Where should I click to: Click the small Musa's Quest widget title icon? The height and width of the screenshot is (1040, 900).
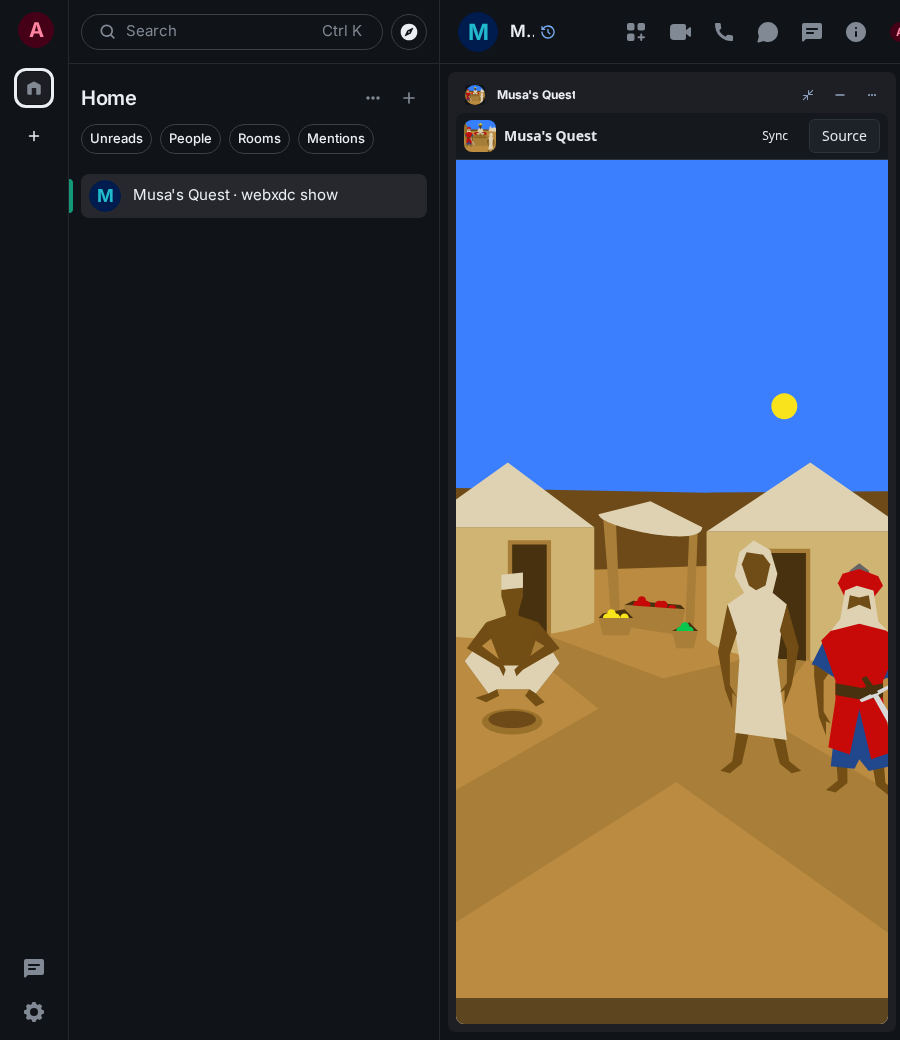tap(475, 95)
